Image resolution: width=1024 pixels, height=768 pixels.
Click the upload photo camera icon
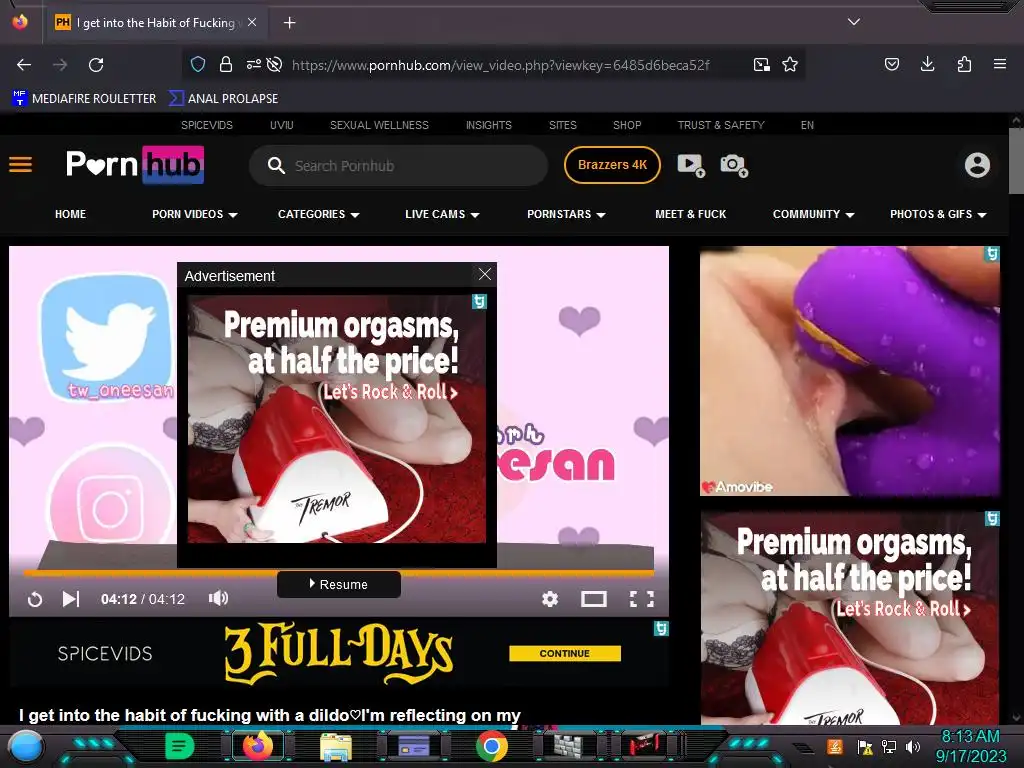pyautogui.click(x=734, y=165)
